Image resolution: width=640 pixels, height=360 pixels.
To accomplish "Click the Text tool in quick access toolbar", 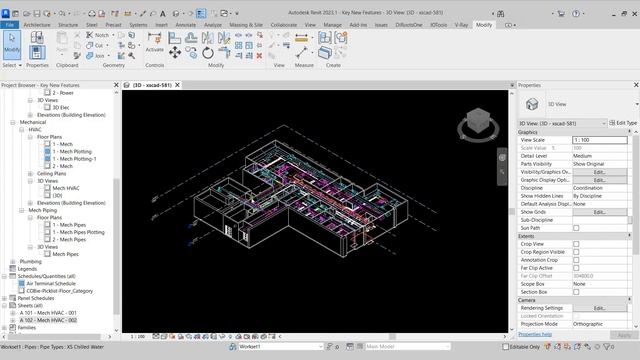I will [162, 13].
